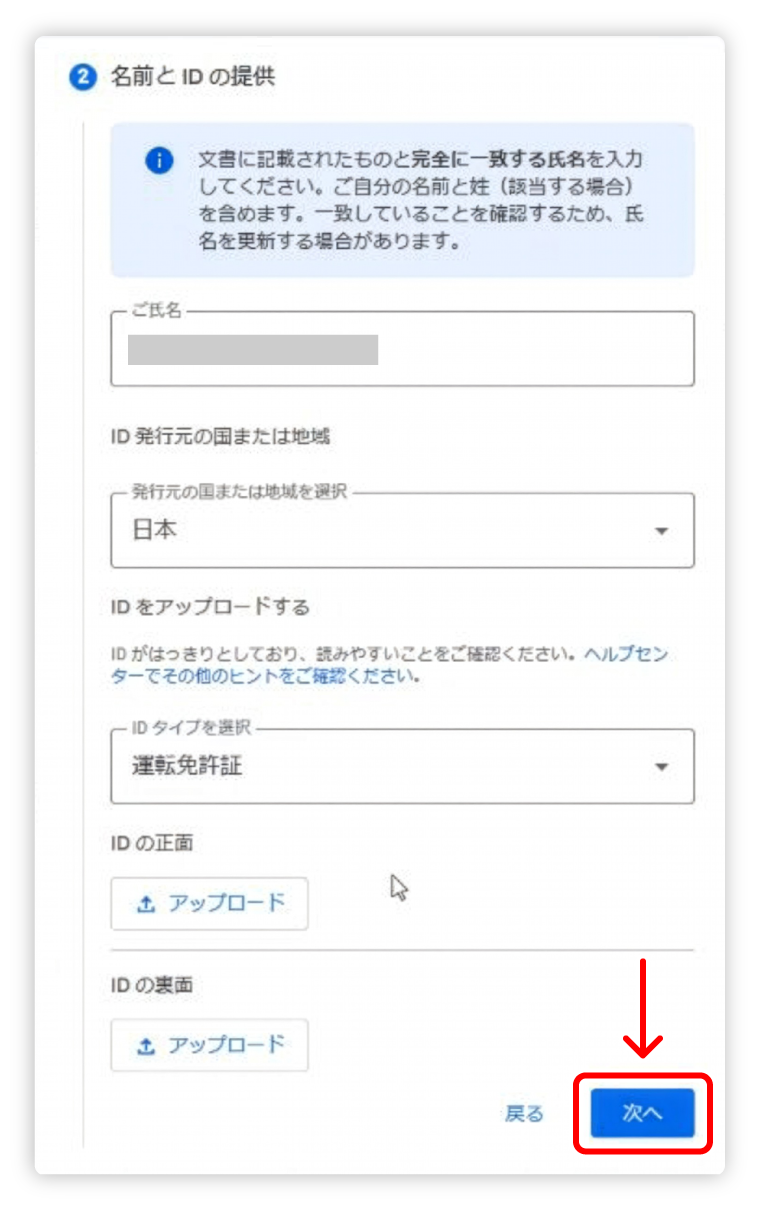
Task: Proceed with the blue 次へ button
Action: pos(642,1113)
